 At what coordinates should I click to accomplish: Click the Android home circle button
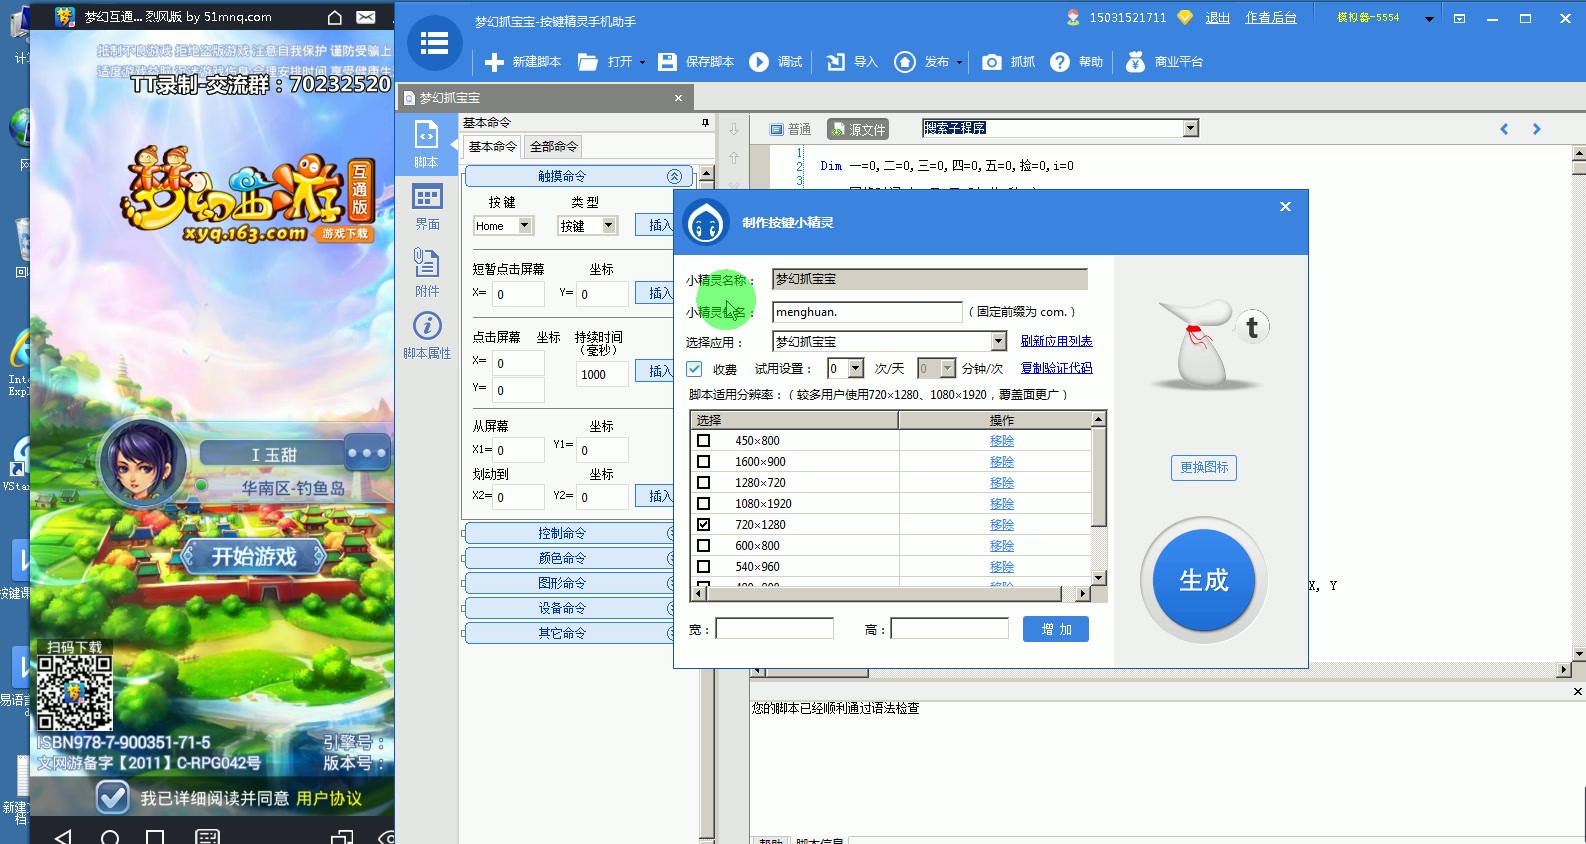click(110, 837)
